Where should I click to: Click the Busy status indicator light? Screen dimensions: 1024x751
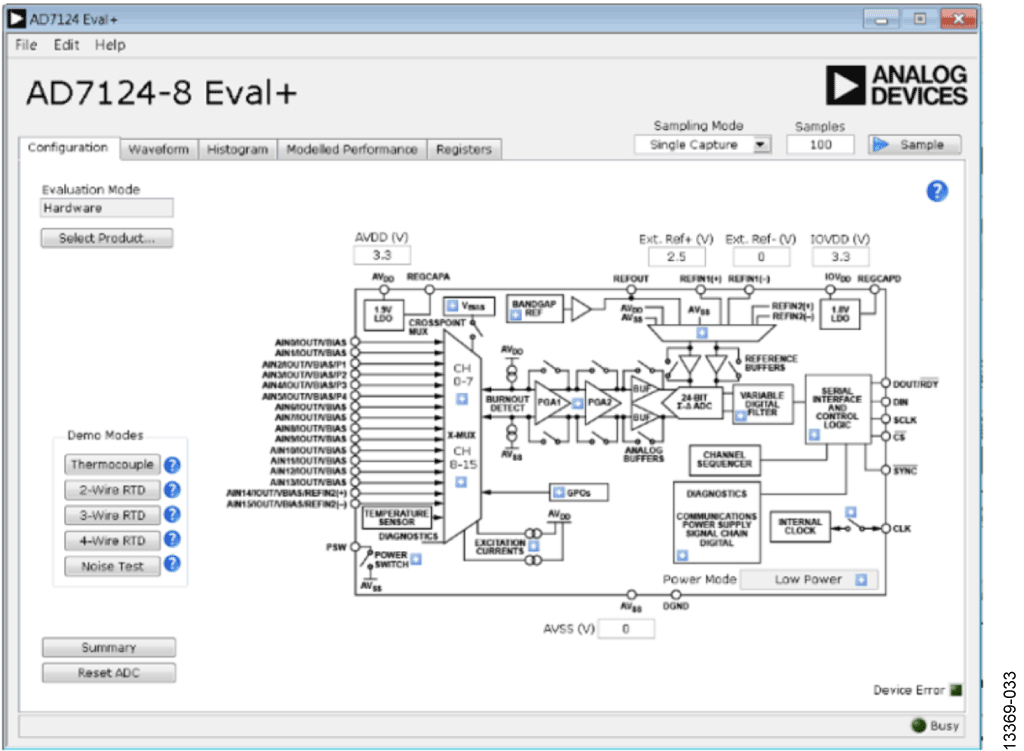coord(917,726)
